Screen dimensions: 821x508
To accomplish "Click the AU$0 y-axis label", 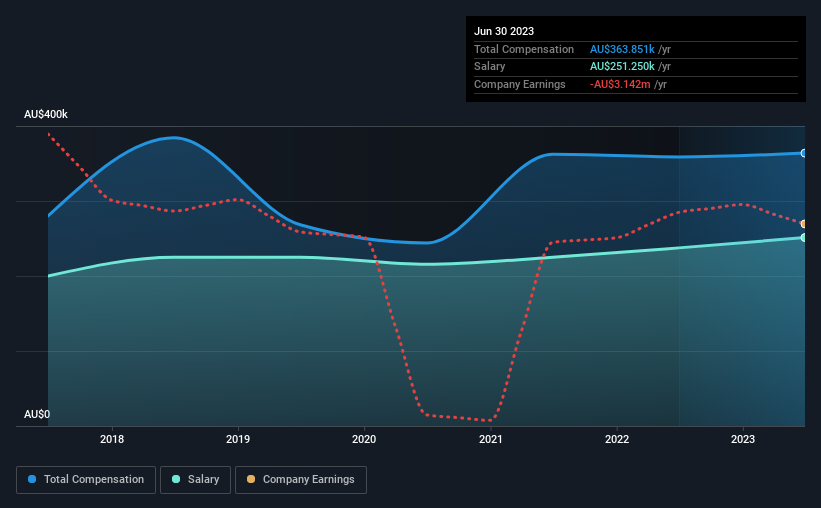I will tap(37, 414).
